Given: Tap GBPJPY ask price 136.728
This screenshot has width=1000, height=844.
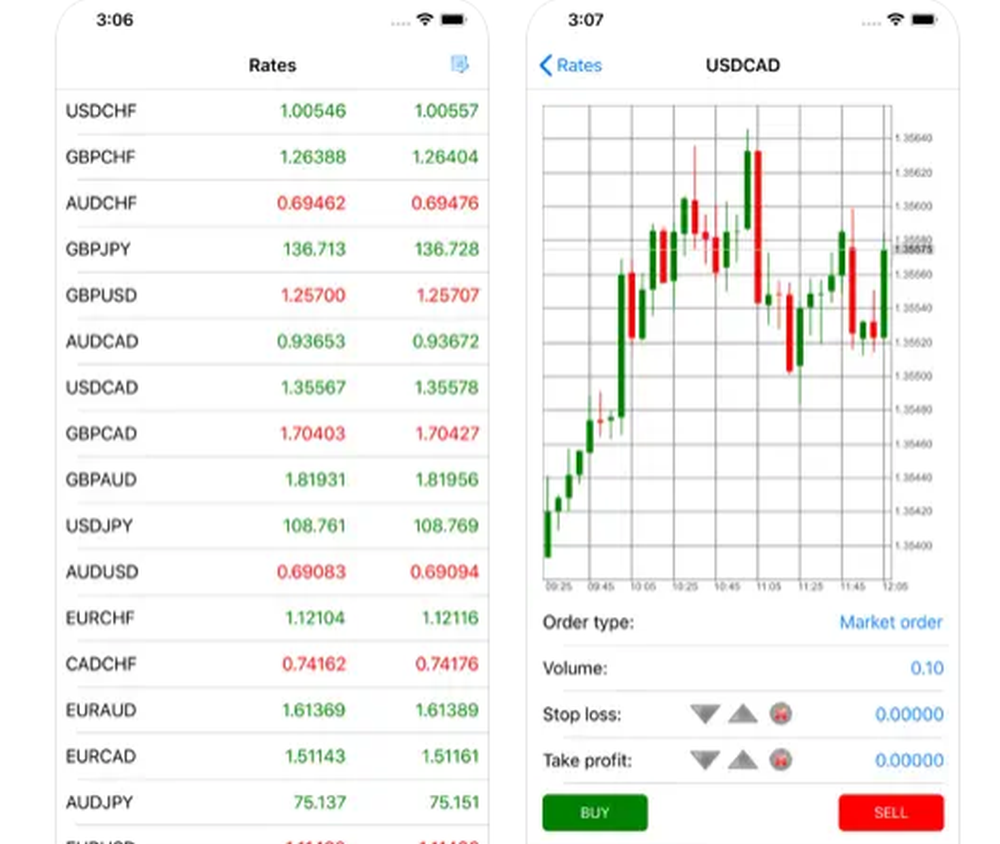Looking at the screenshot, I should point(446,249).
